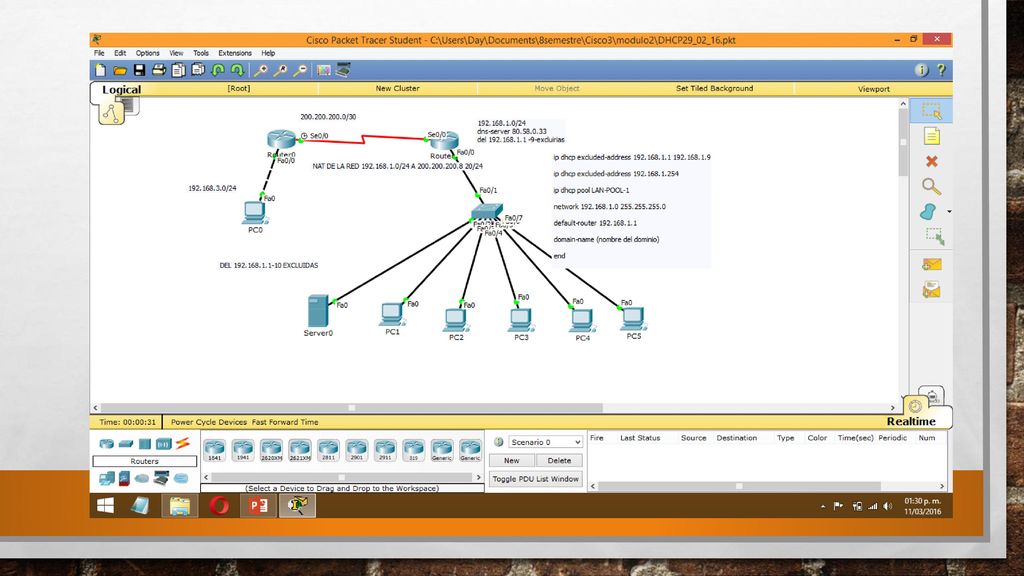Click the Undo green arrow icon

coord(218,70)
